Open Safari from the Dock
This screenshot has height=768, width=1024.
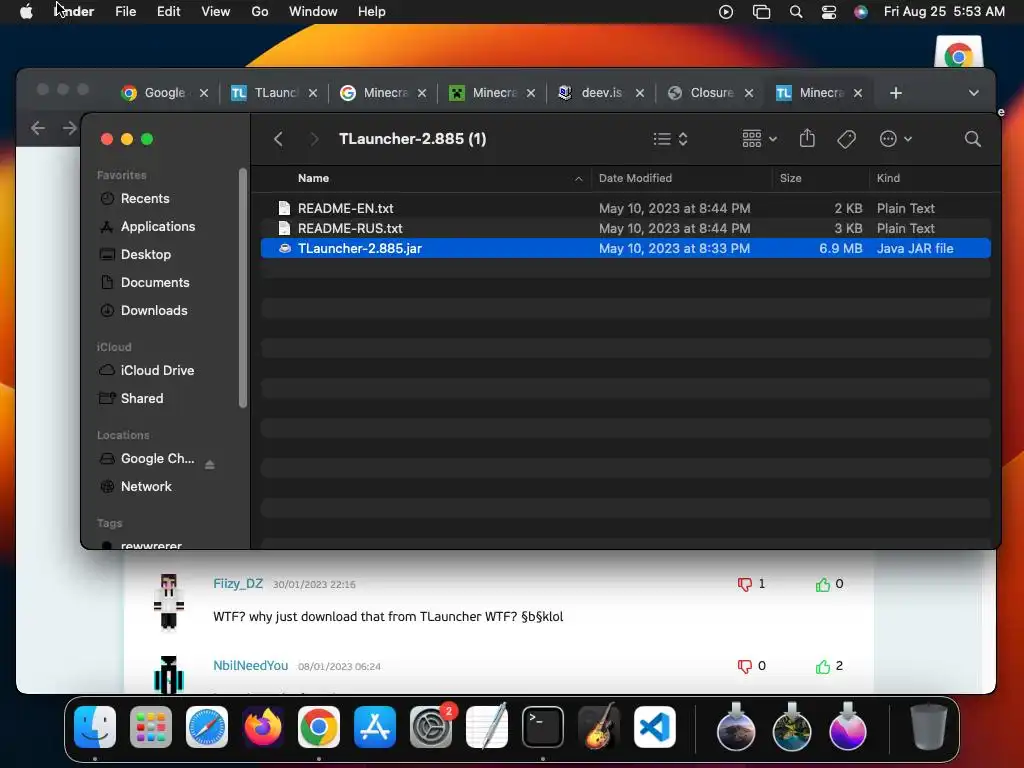tap(207, 727)
